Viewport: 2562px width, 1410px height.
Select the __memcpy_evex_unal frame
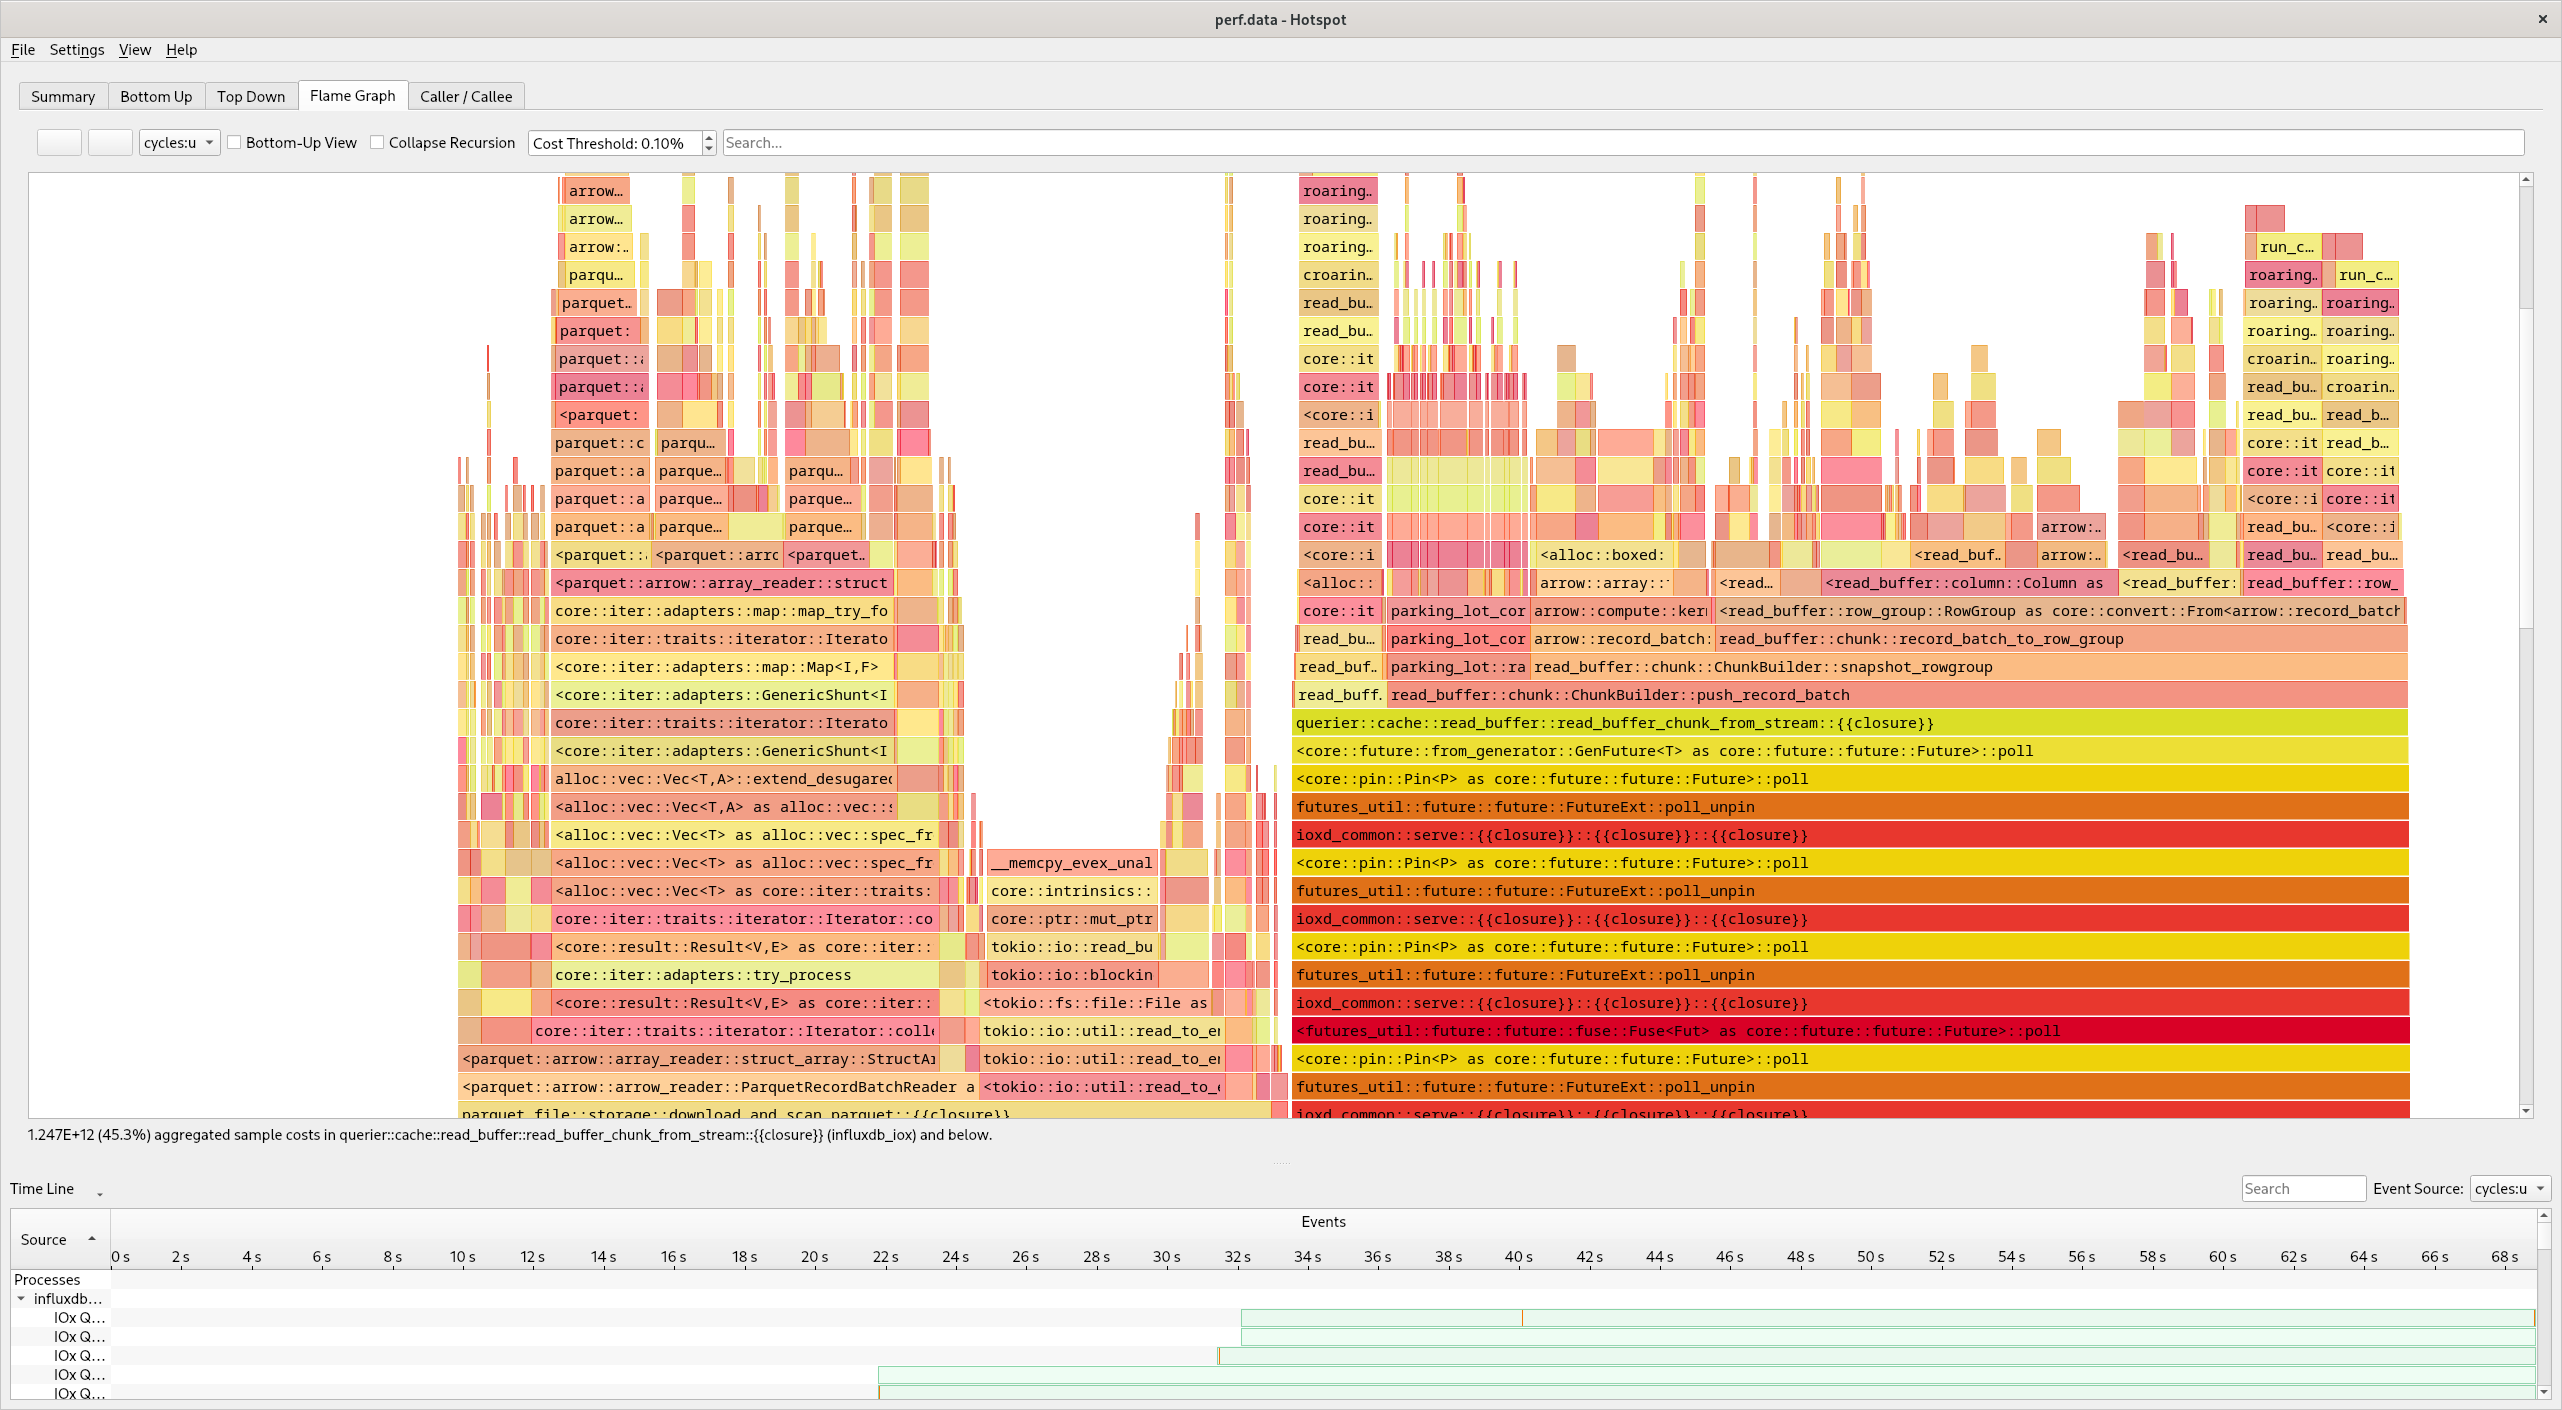[1071, 863]
